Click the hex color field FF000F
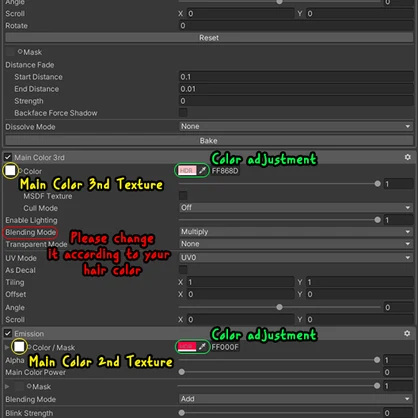This screenshot has height=418, width=418. click(225, 347)
